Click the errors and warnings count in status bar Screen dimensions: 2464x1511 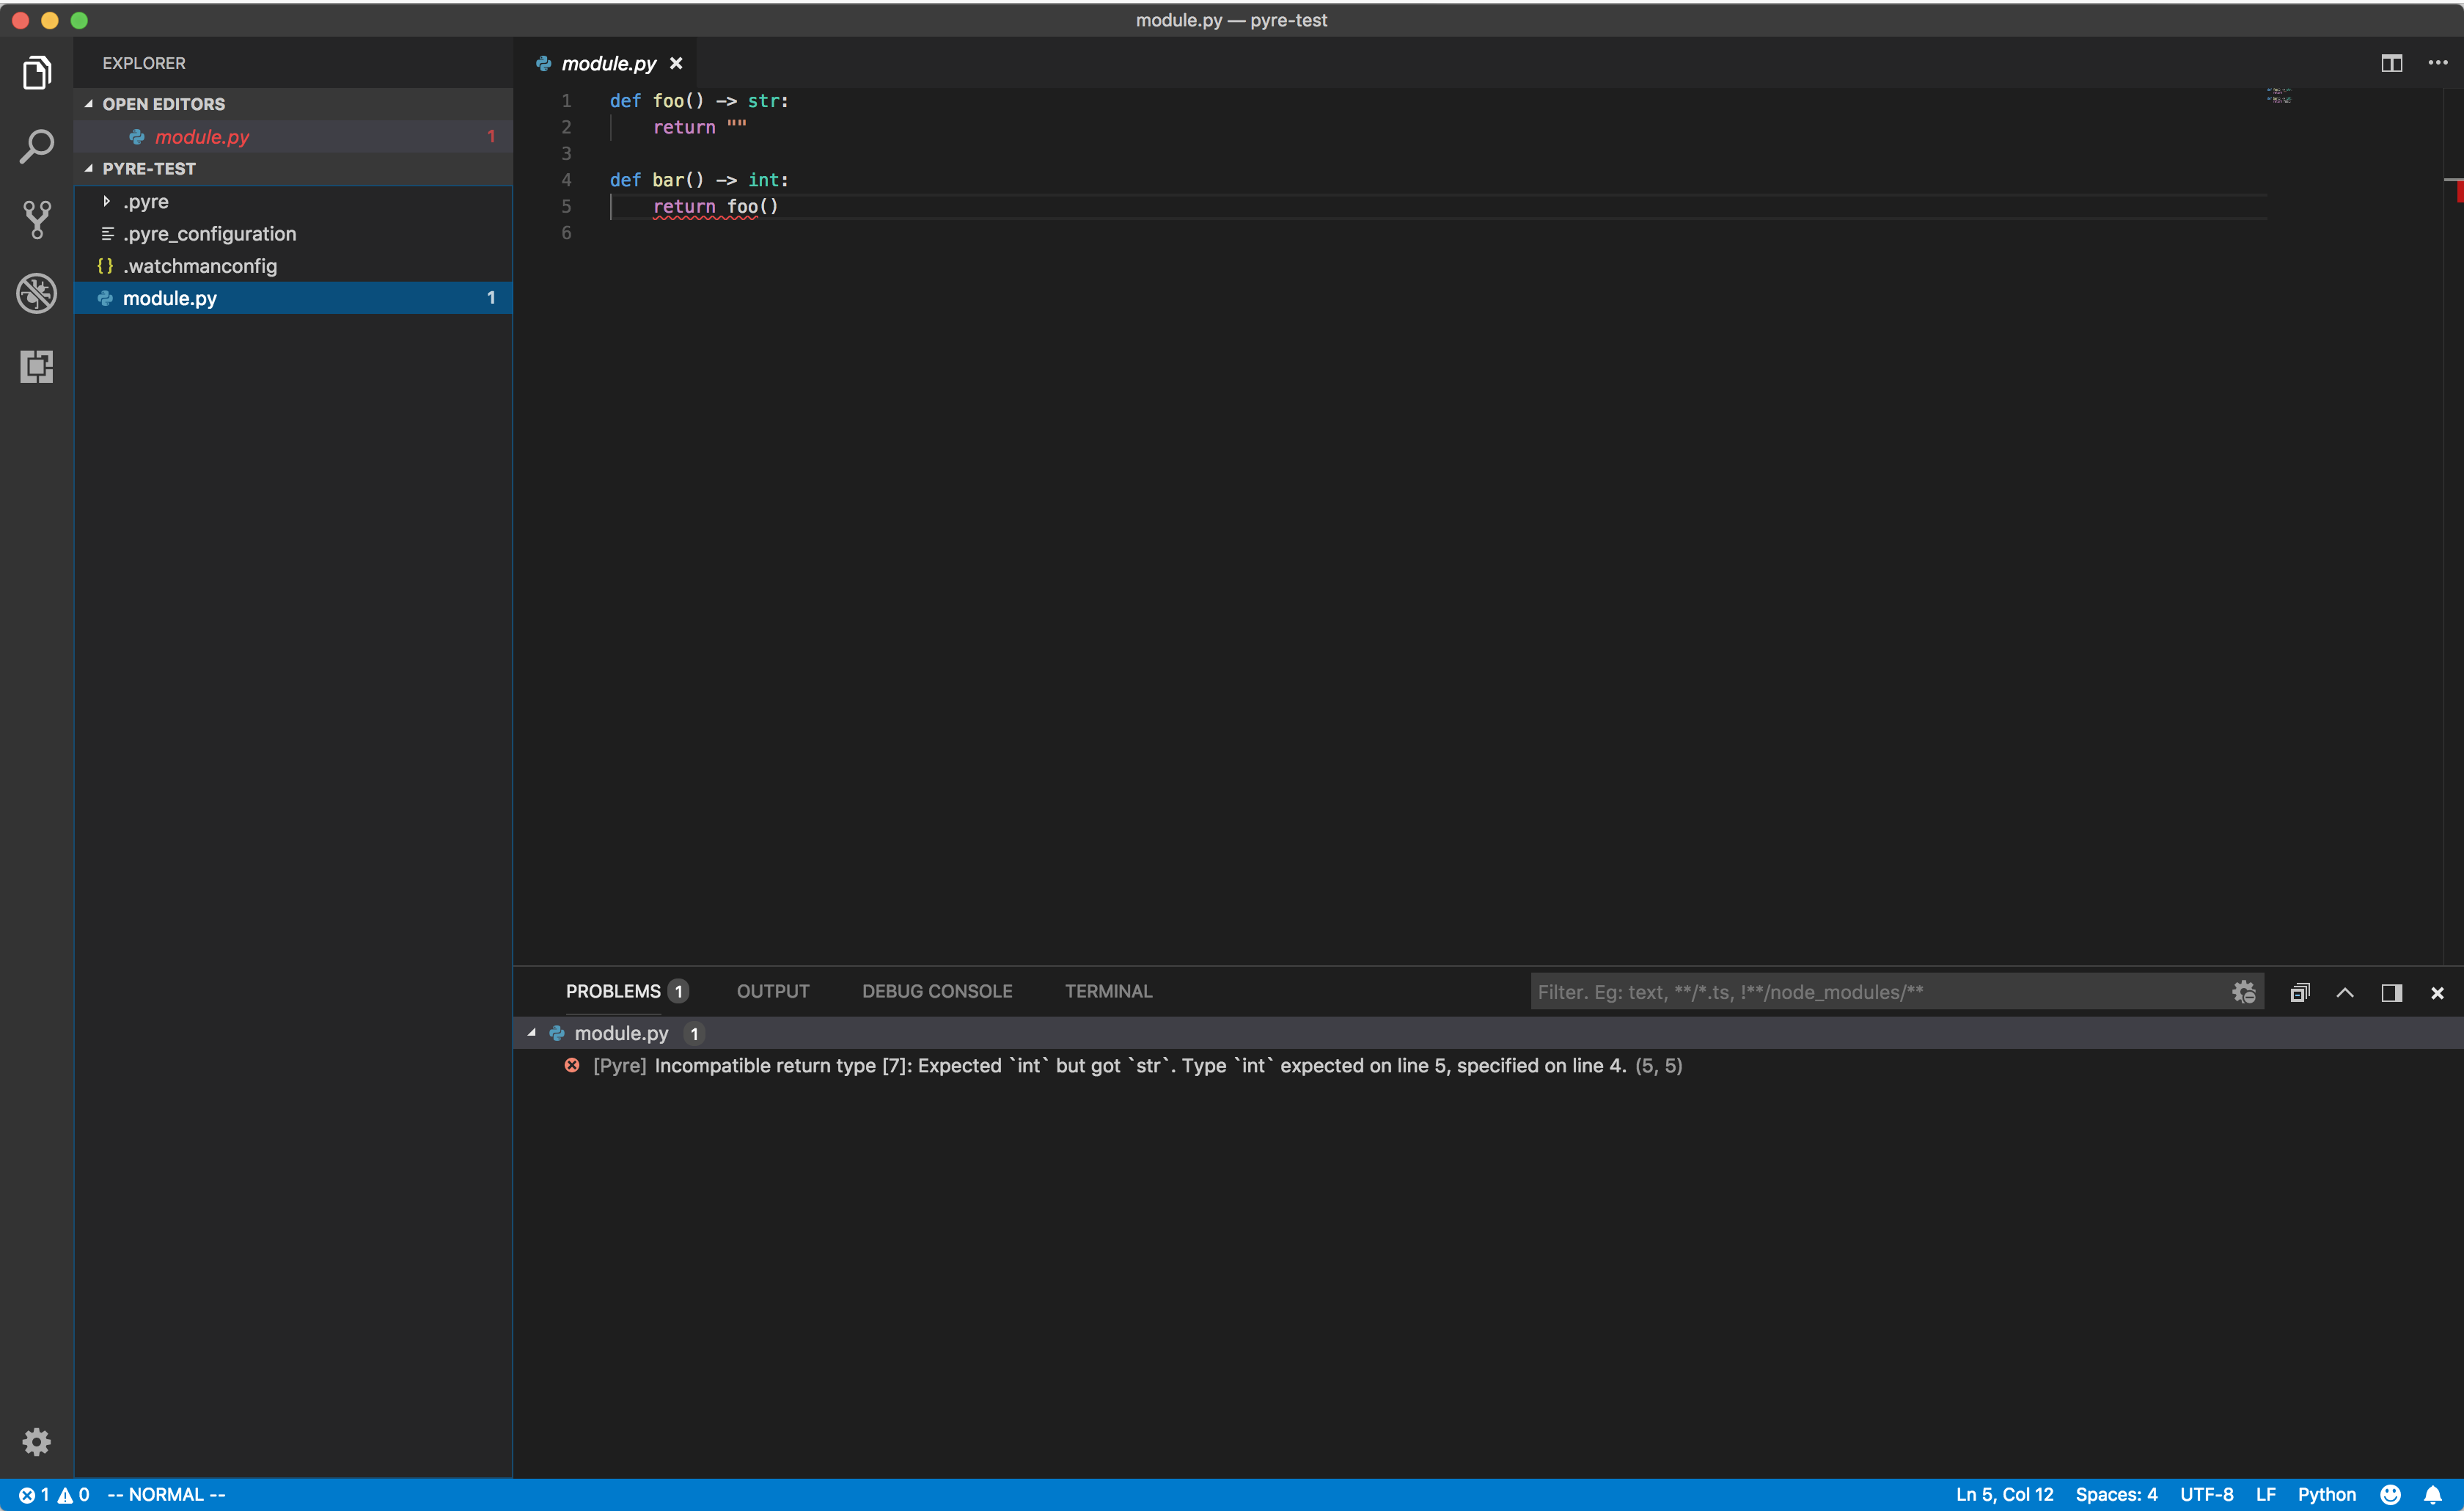54,1494
